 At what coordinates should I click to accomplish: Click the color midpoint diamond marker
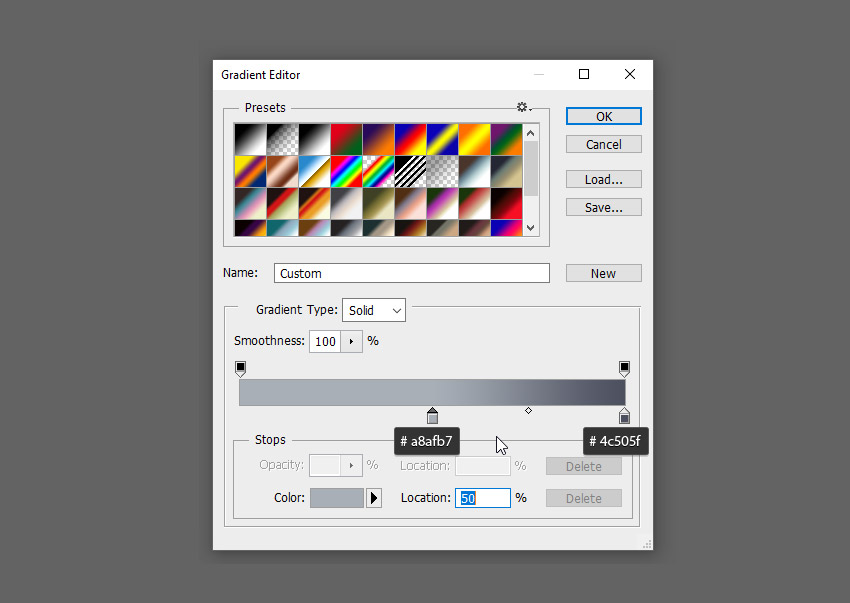(x=529, y=410)
